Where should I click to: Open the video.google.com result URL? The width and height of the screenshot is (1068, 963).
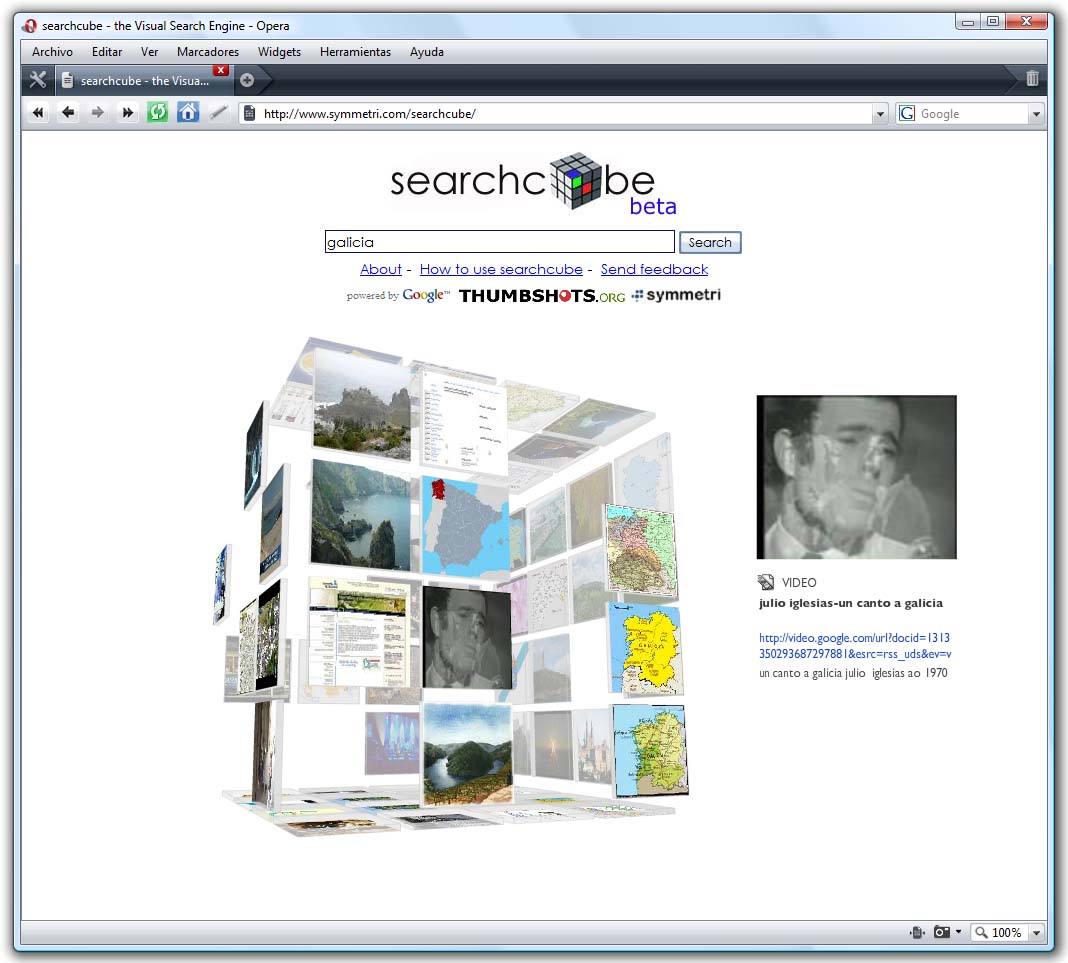(x=855, y=646)
